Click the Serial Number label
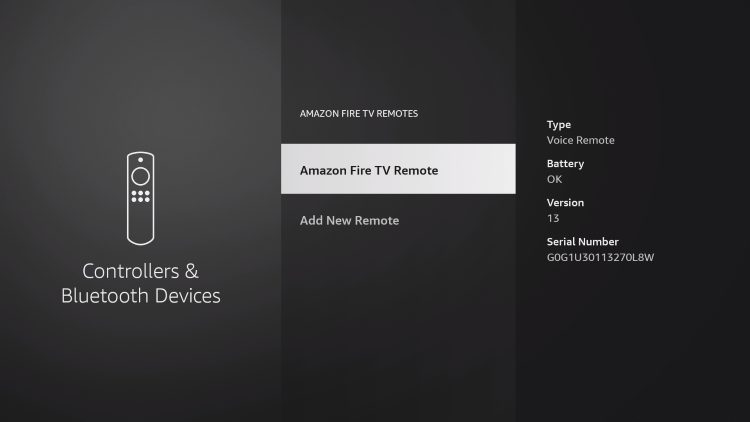The image size is (750, 422). coord(583,242)
